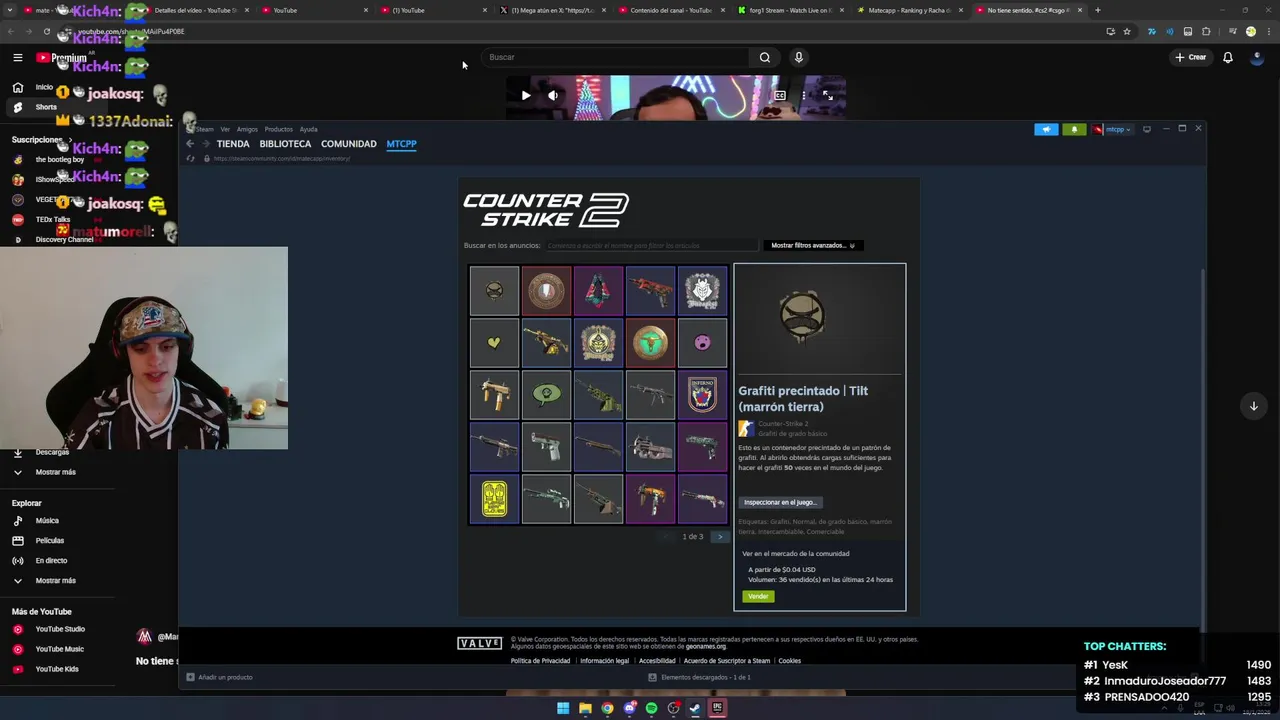Open File Explorer from taskbar
Viewport: 1280px width, 720px height.
585,708
